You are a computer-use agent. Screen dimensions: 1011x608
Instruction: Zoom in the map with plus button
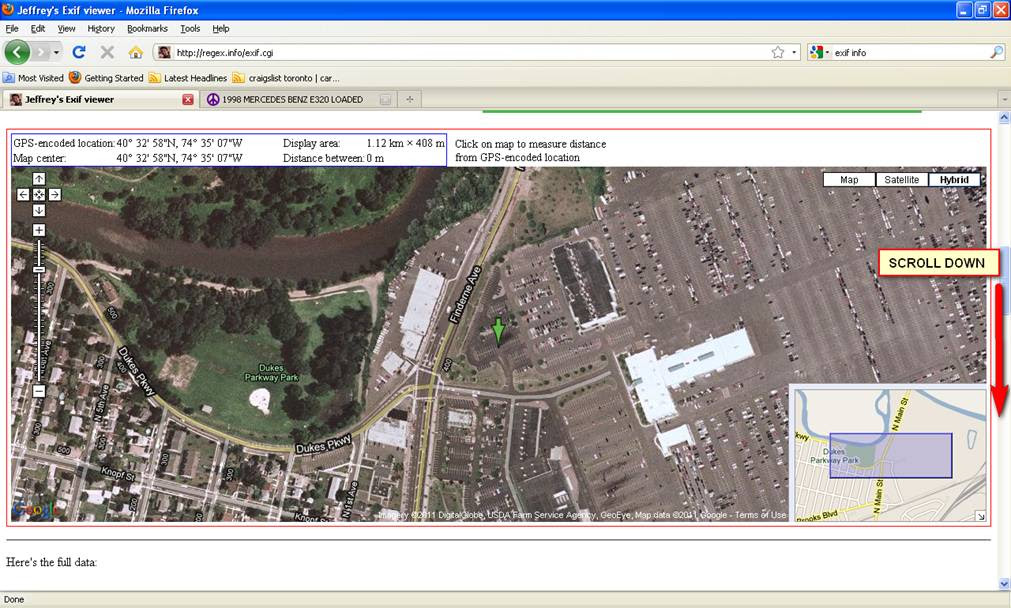(x=39, y=230)
